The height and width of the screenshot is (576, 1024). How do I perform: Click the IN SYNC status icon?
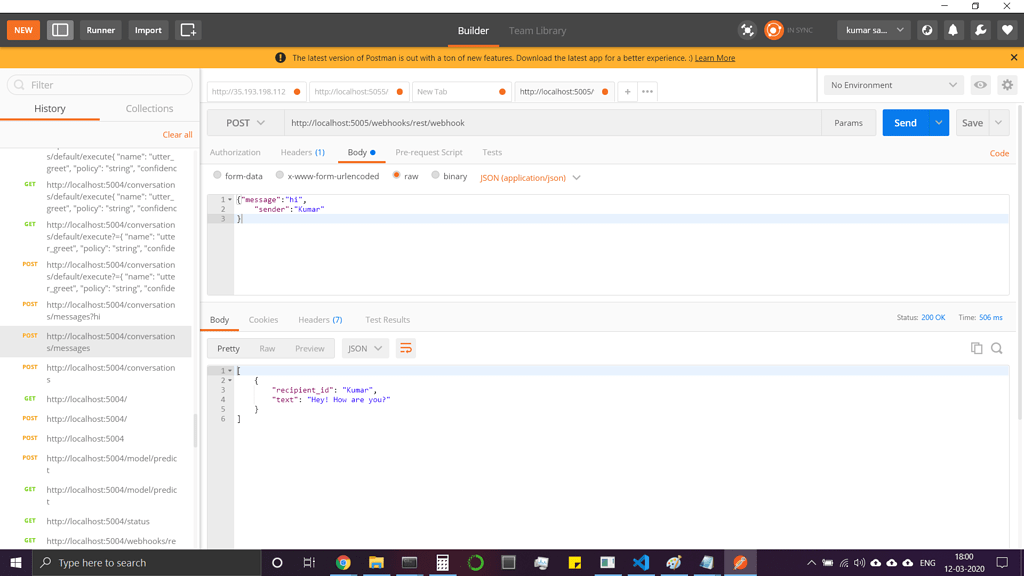coord(774,30)
